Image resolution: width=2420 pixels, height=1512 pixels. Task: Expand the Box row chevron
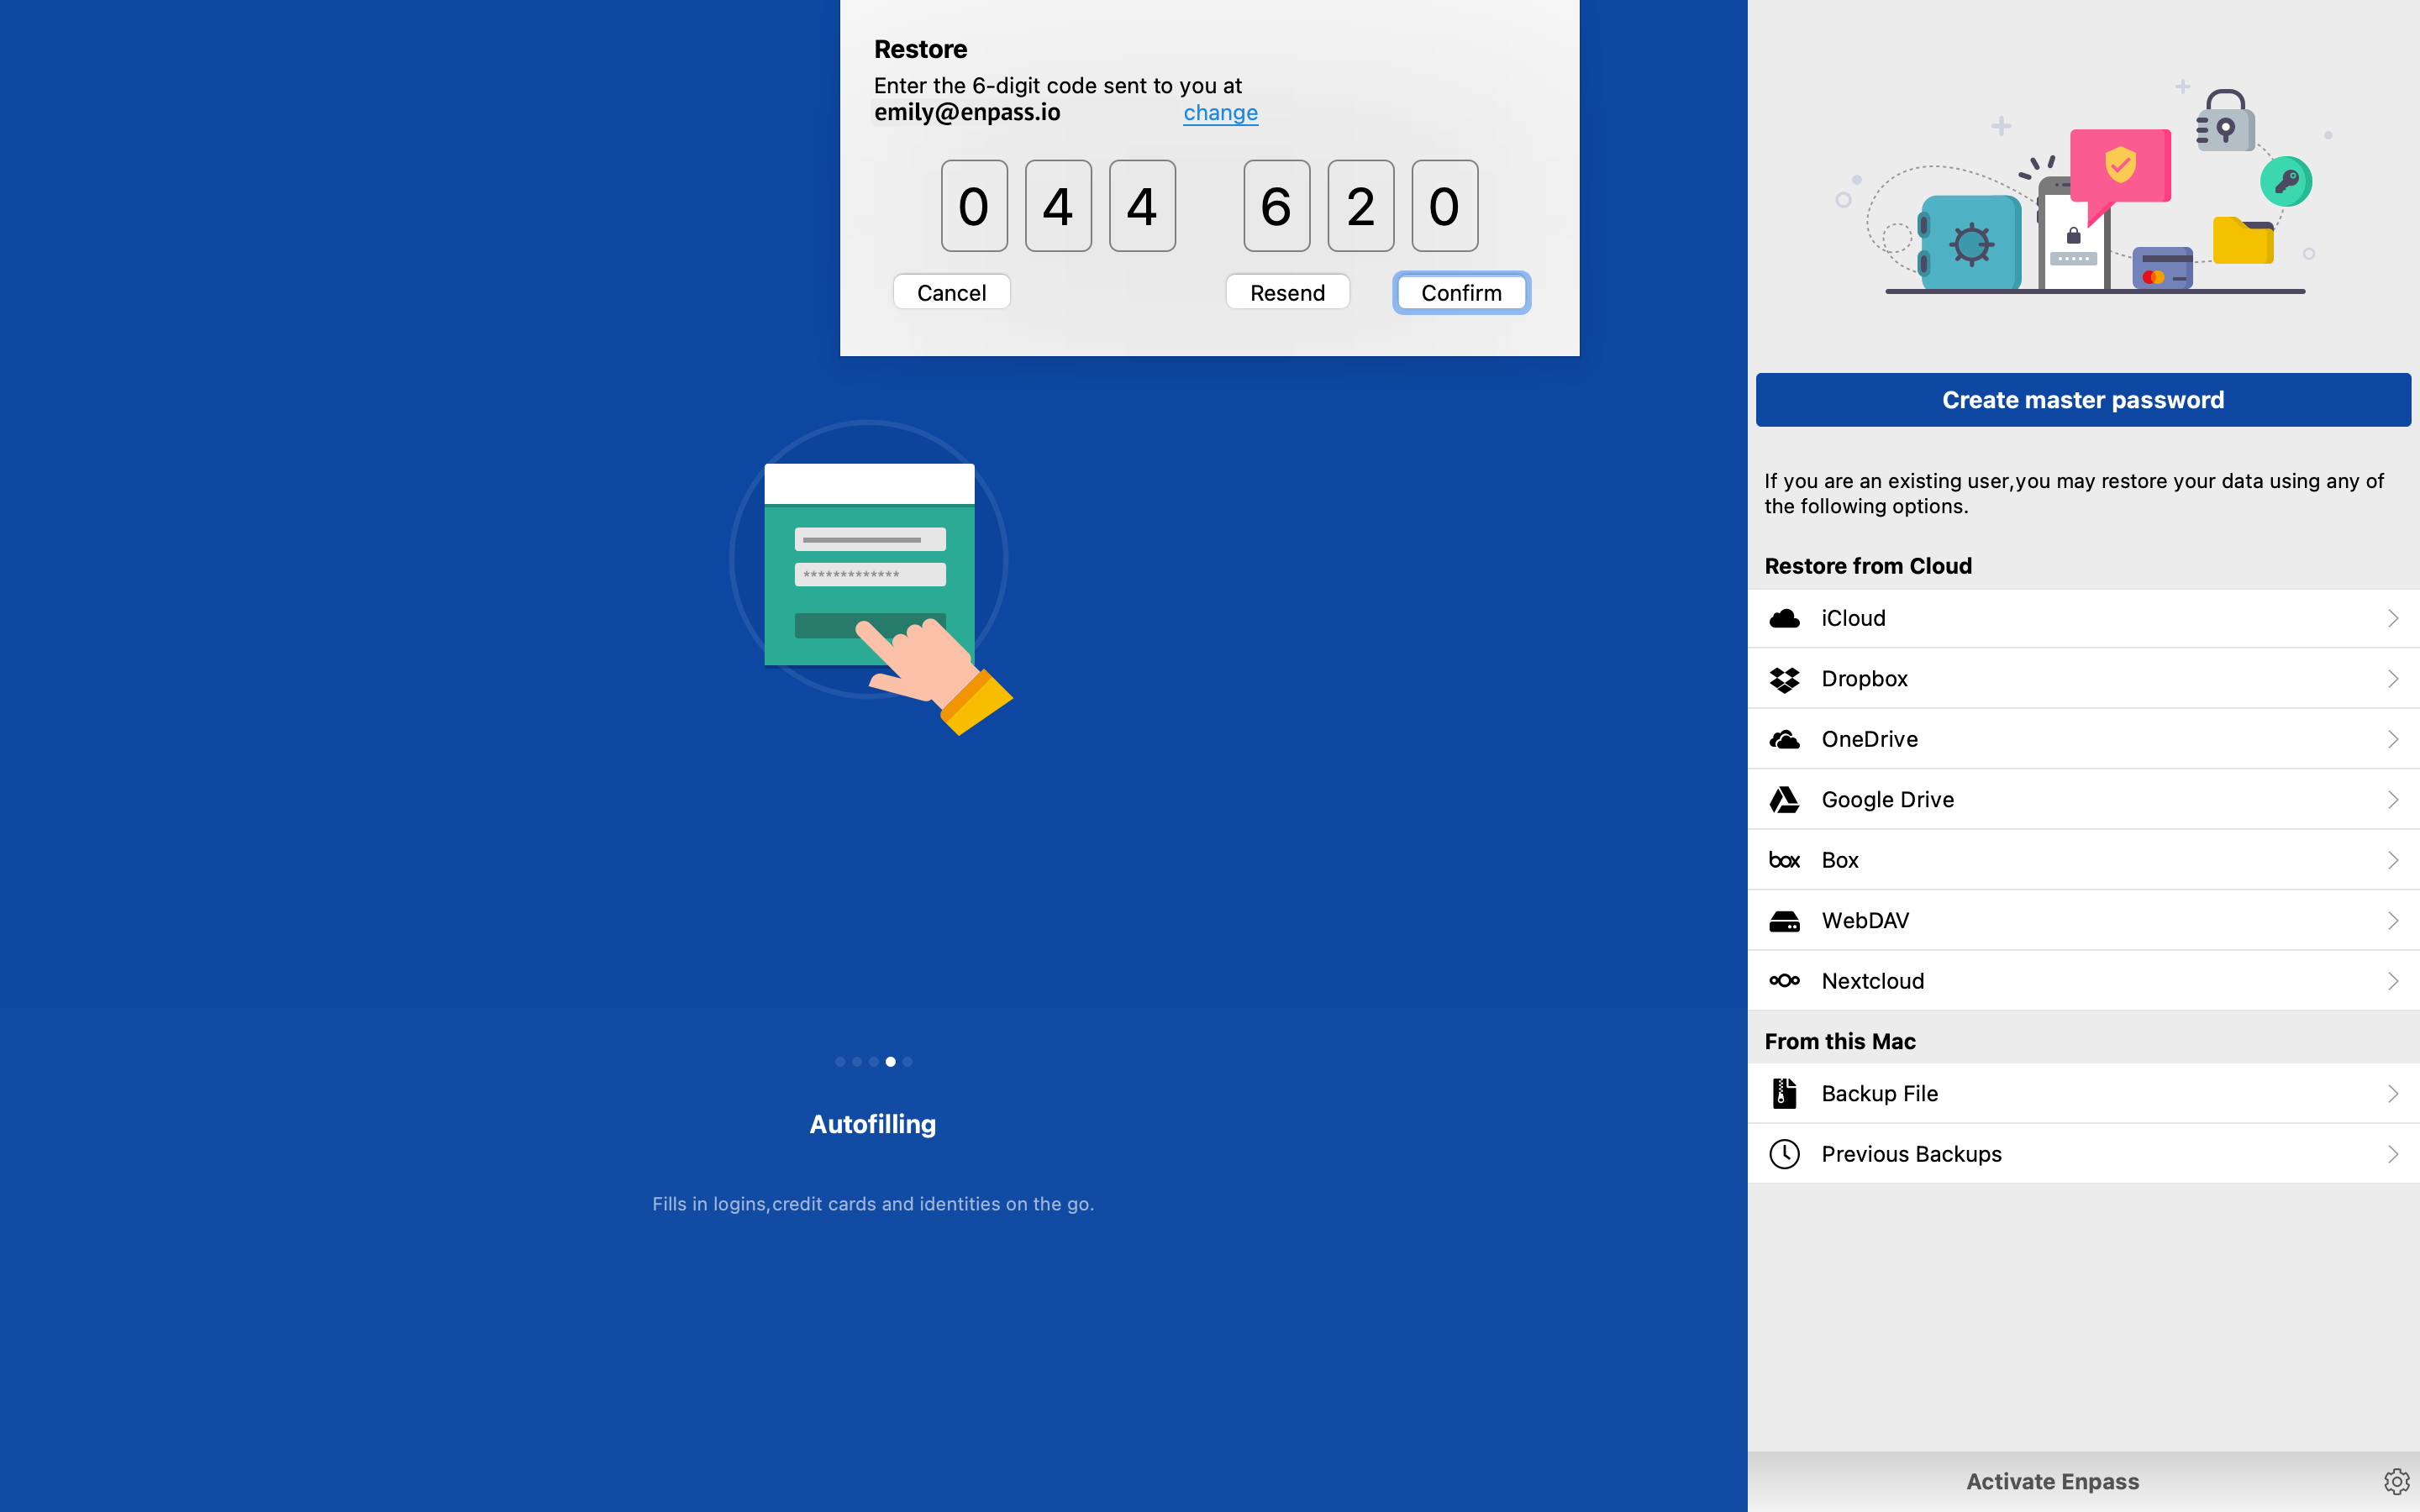point(2393,860)
